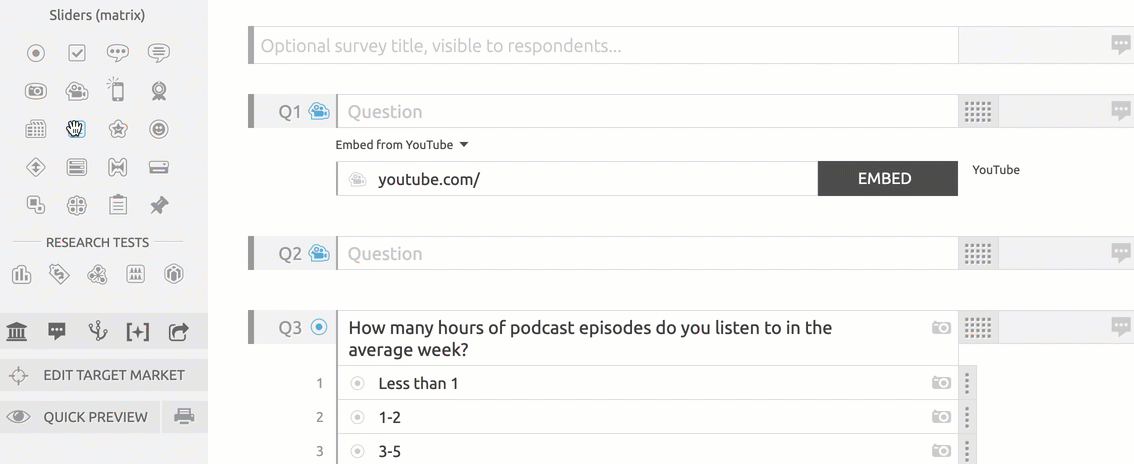Pick the mobile phone question type icon
Viewport: 1134px width, 464px height.
[118, 91]
